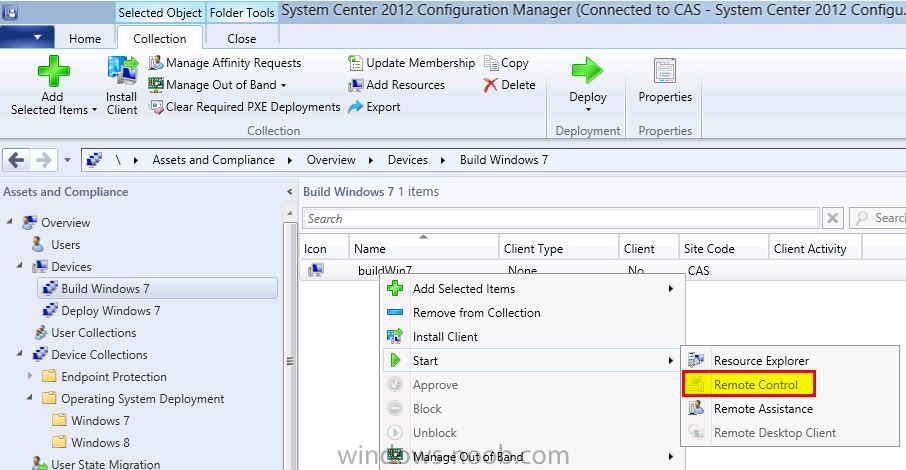Click Overview in the breadcrumb path
The width and height of the screenshot is (906, 470).
(331, 160)
